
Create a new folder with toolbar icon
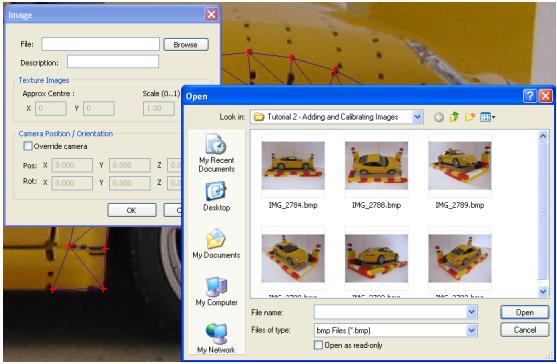(x=470, y=117)
